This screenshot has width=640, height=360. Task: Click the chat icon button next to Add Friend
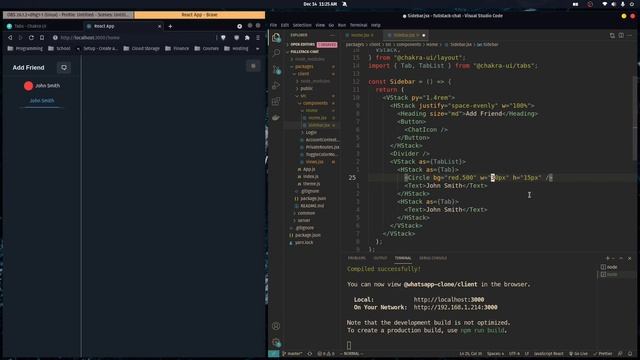[x=64, y=67]
